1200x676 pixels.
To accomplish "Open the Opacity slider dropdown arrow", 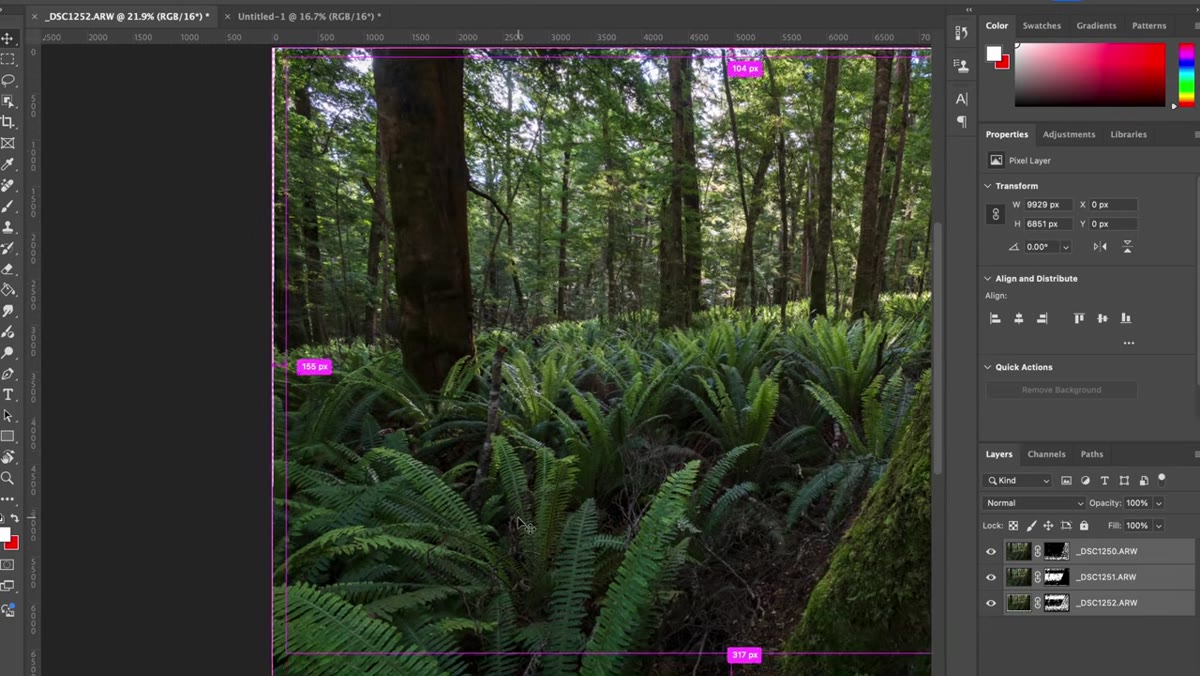I will (x=1159, y=503).
